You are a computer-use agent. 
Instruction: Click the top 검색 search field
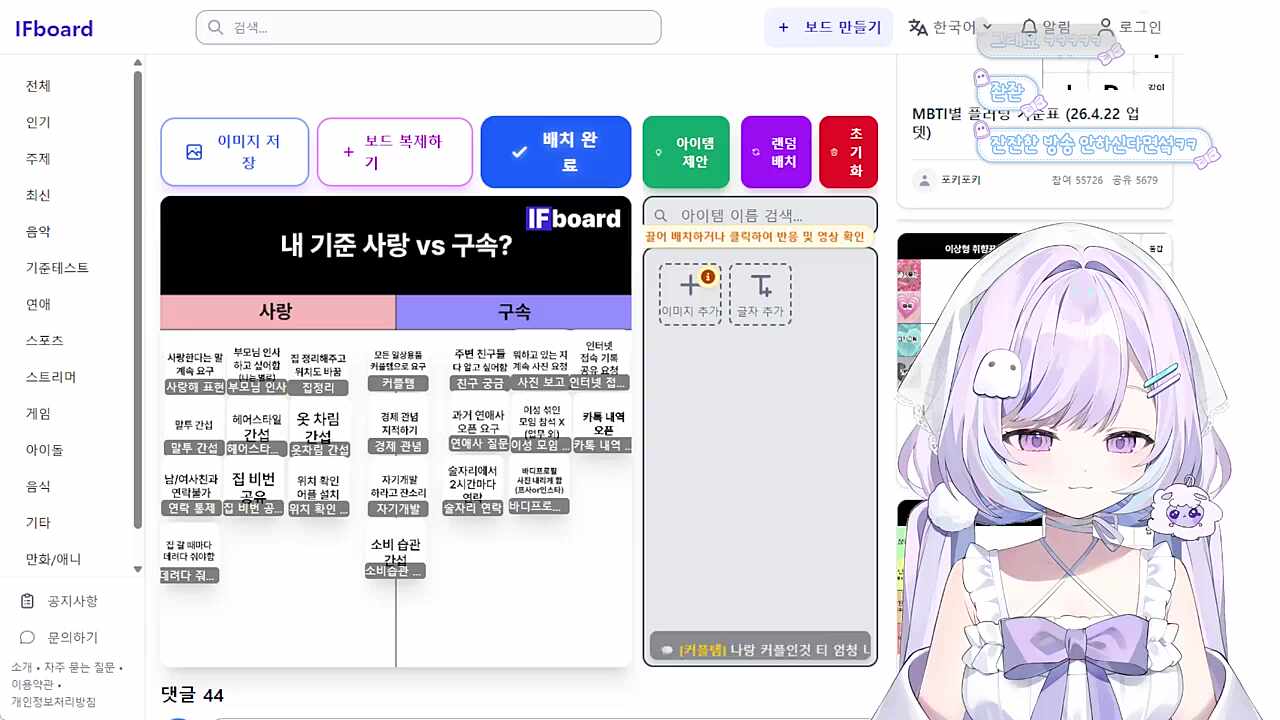pos(428,27)
